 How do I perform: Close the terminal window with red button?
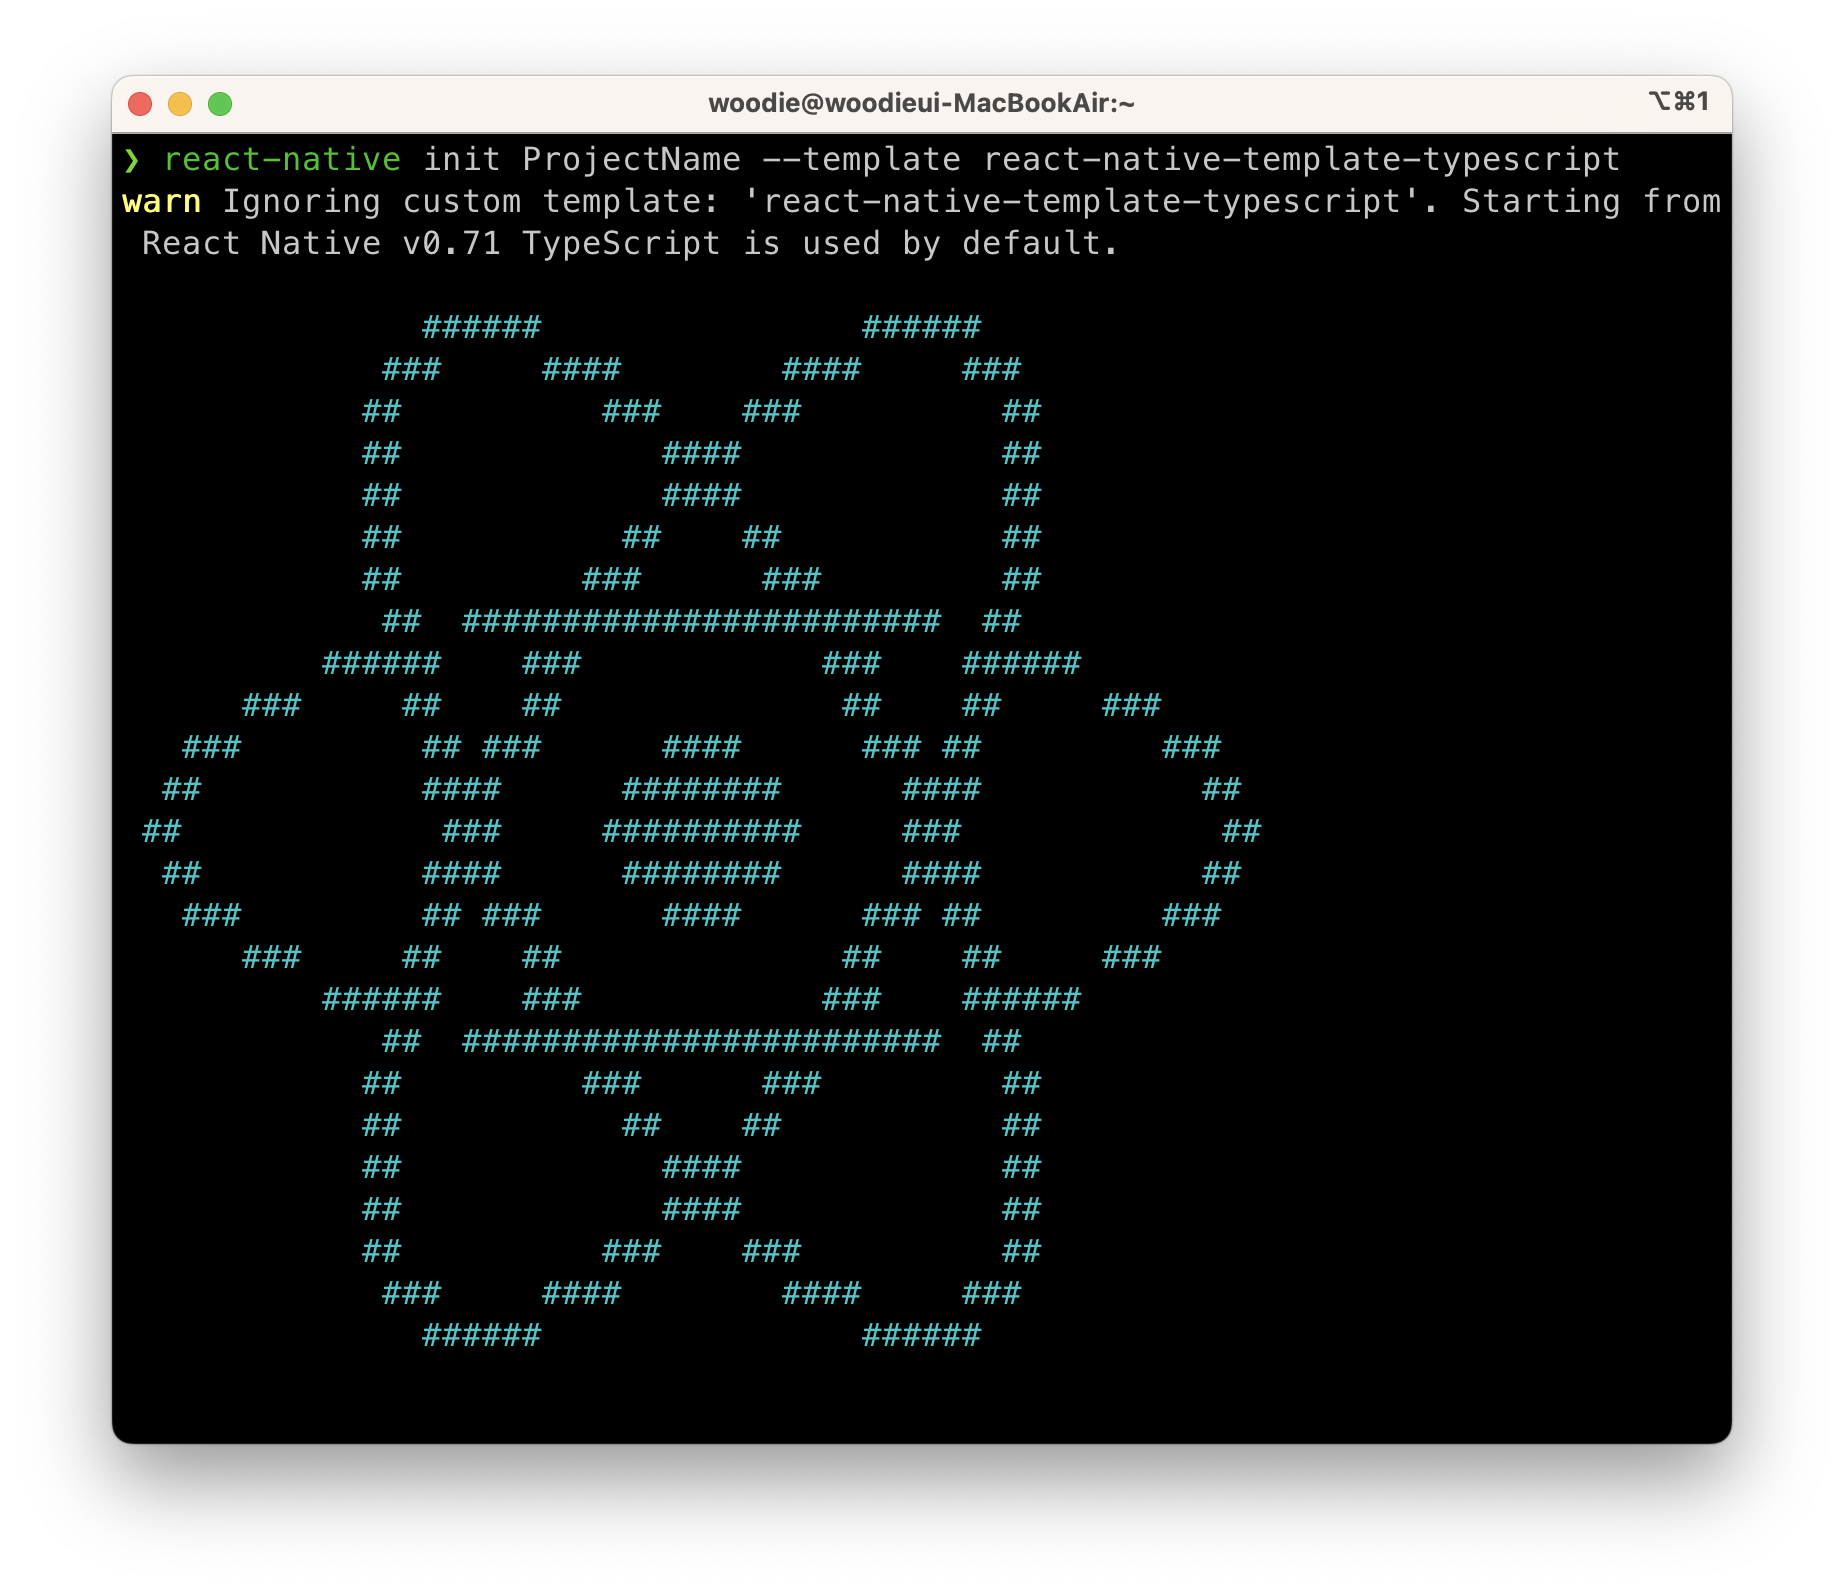click(x=140, y=104)
